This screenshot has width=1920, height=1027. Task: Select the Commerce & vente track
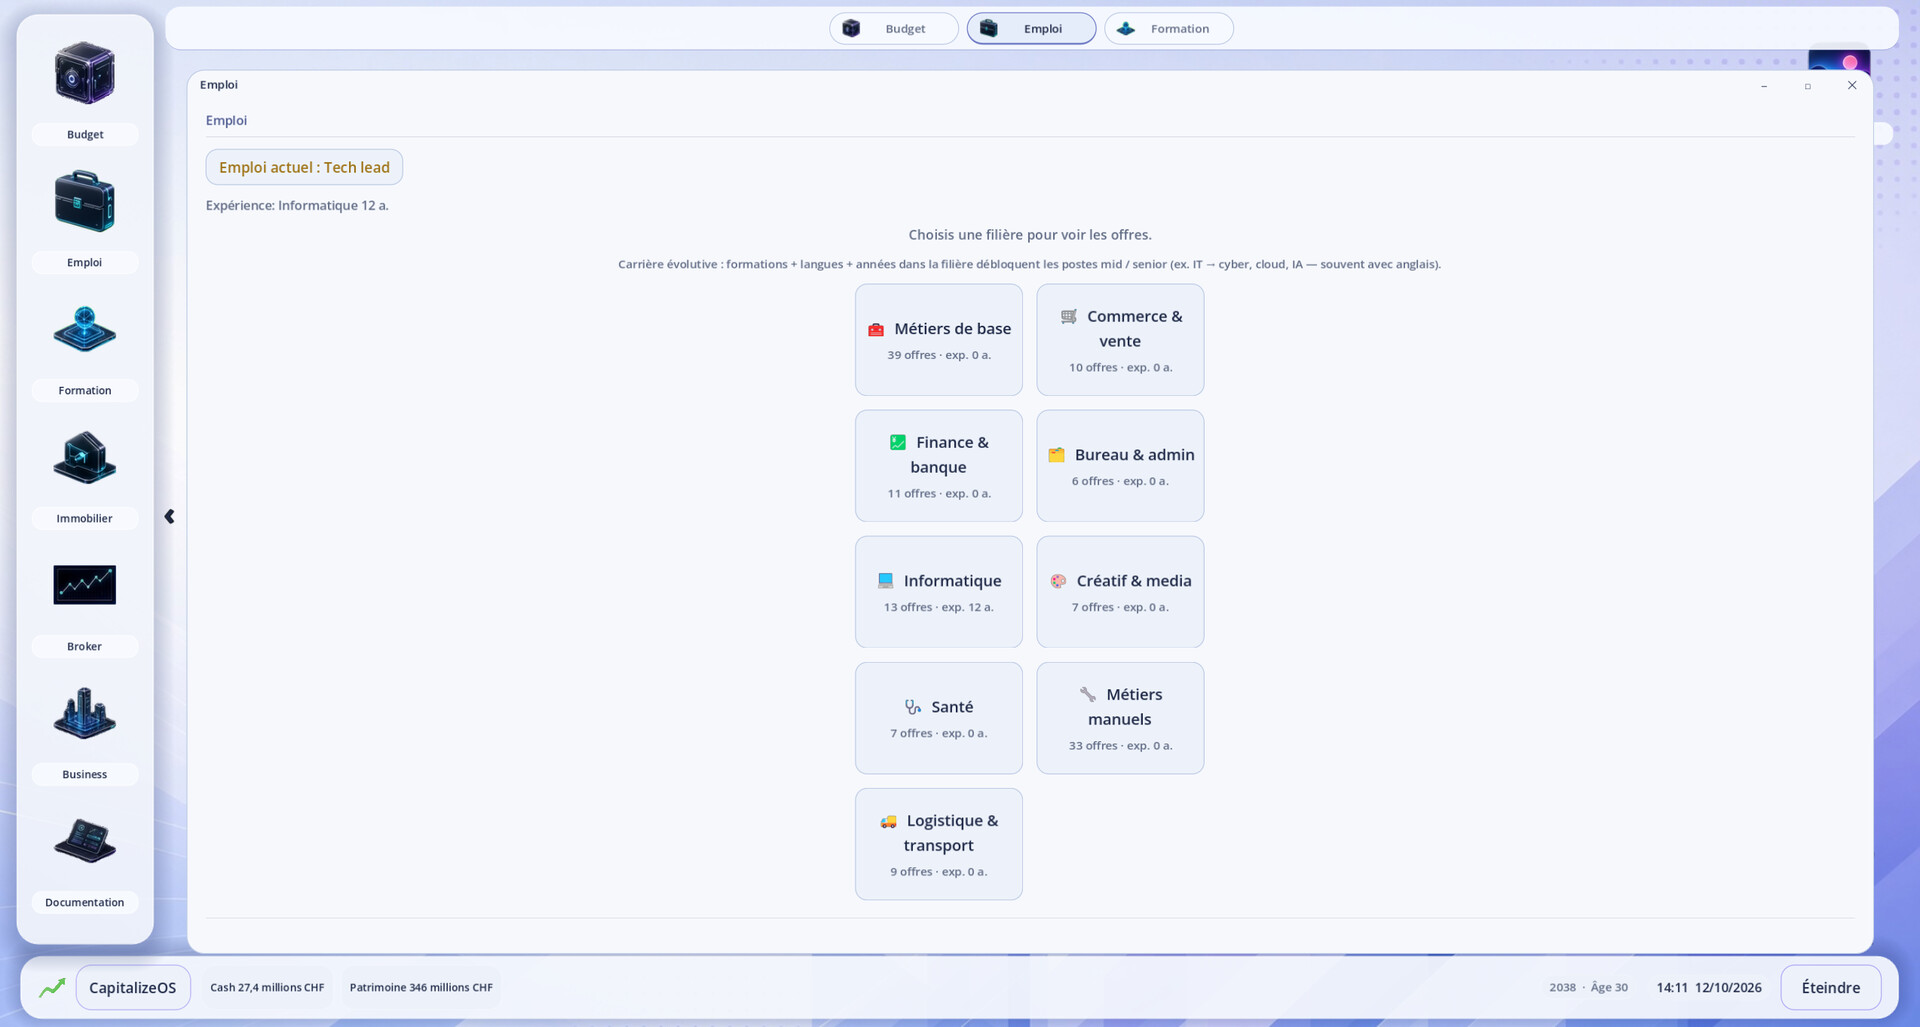(1120, 340)
